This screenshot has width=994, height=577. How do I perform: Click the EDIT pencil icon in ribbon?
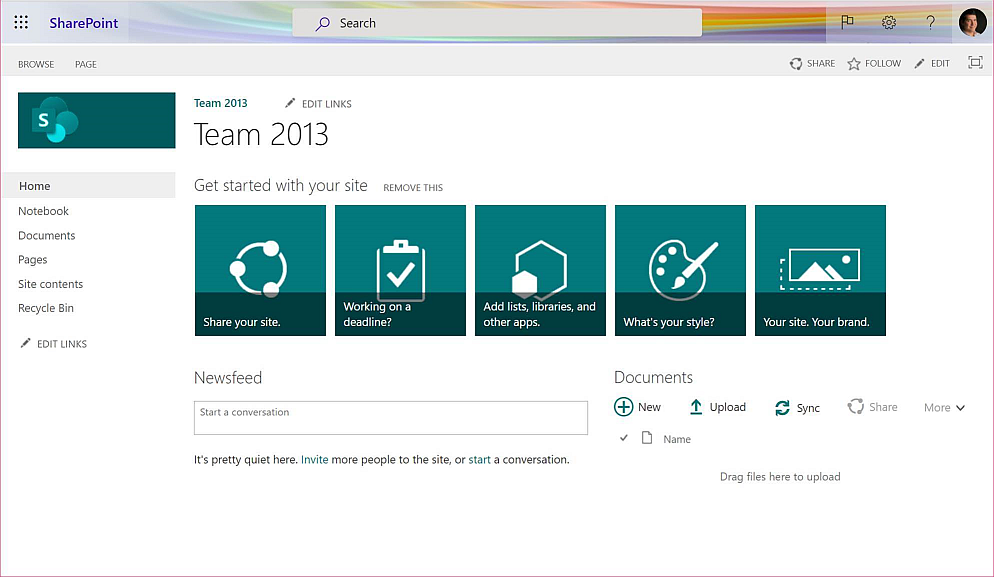click(919, 63)
